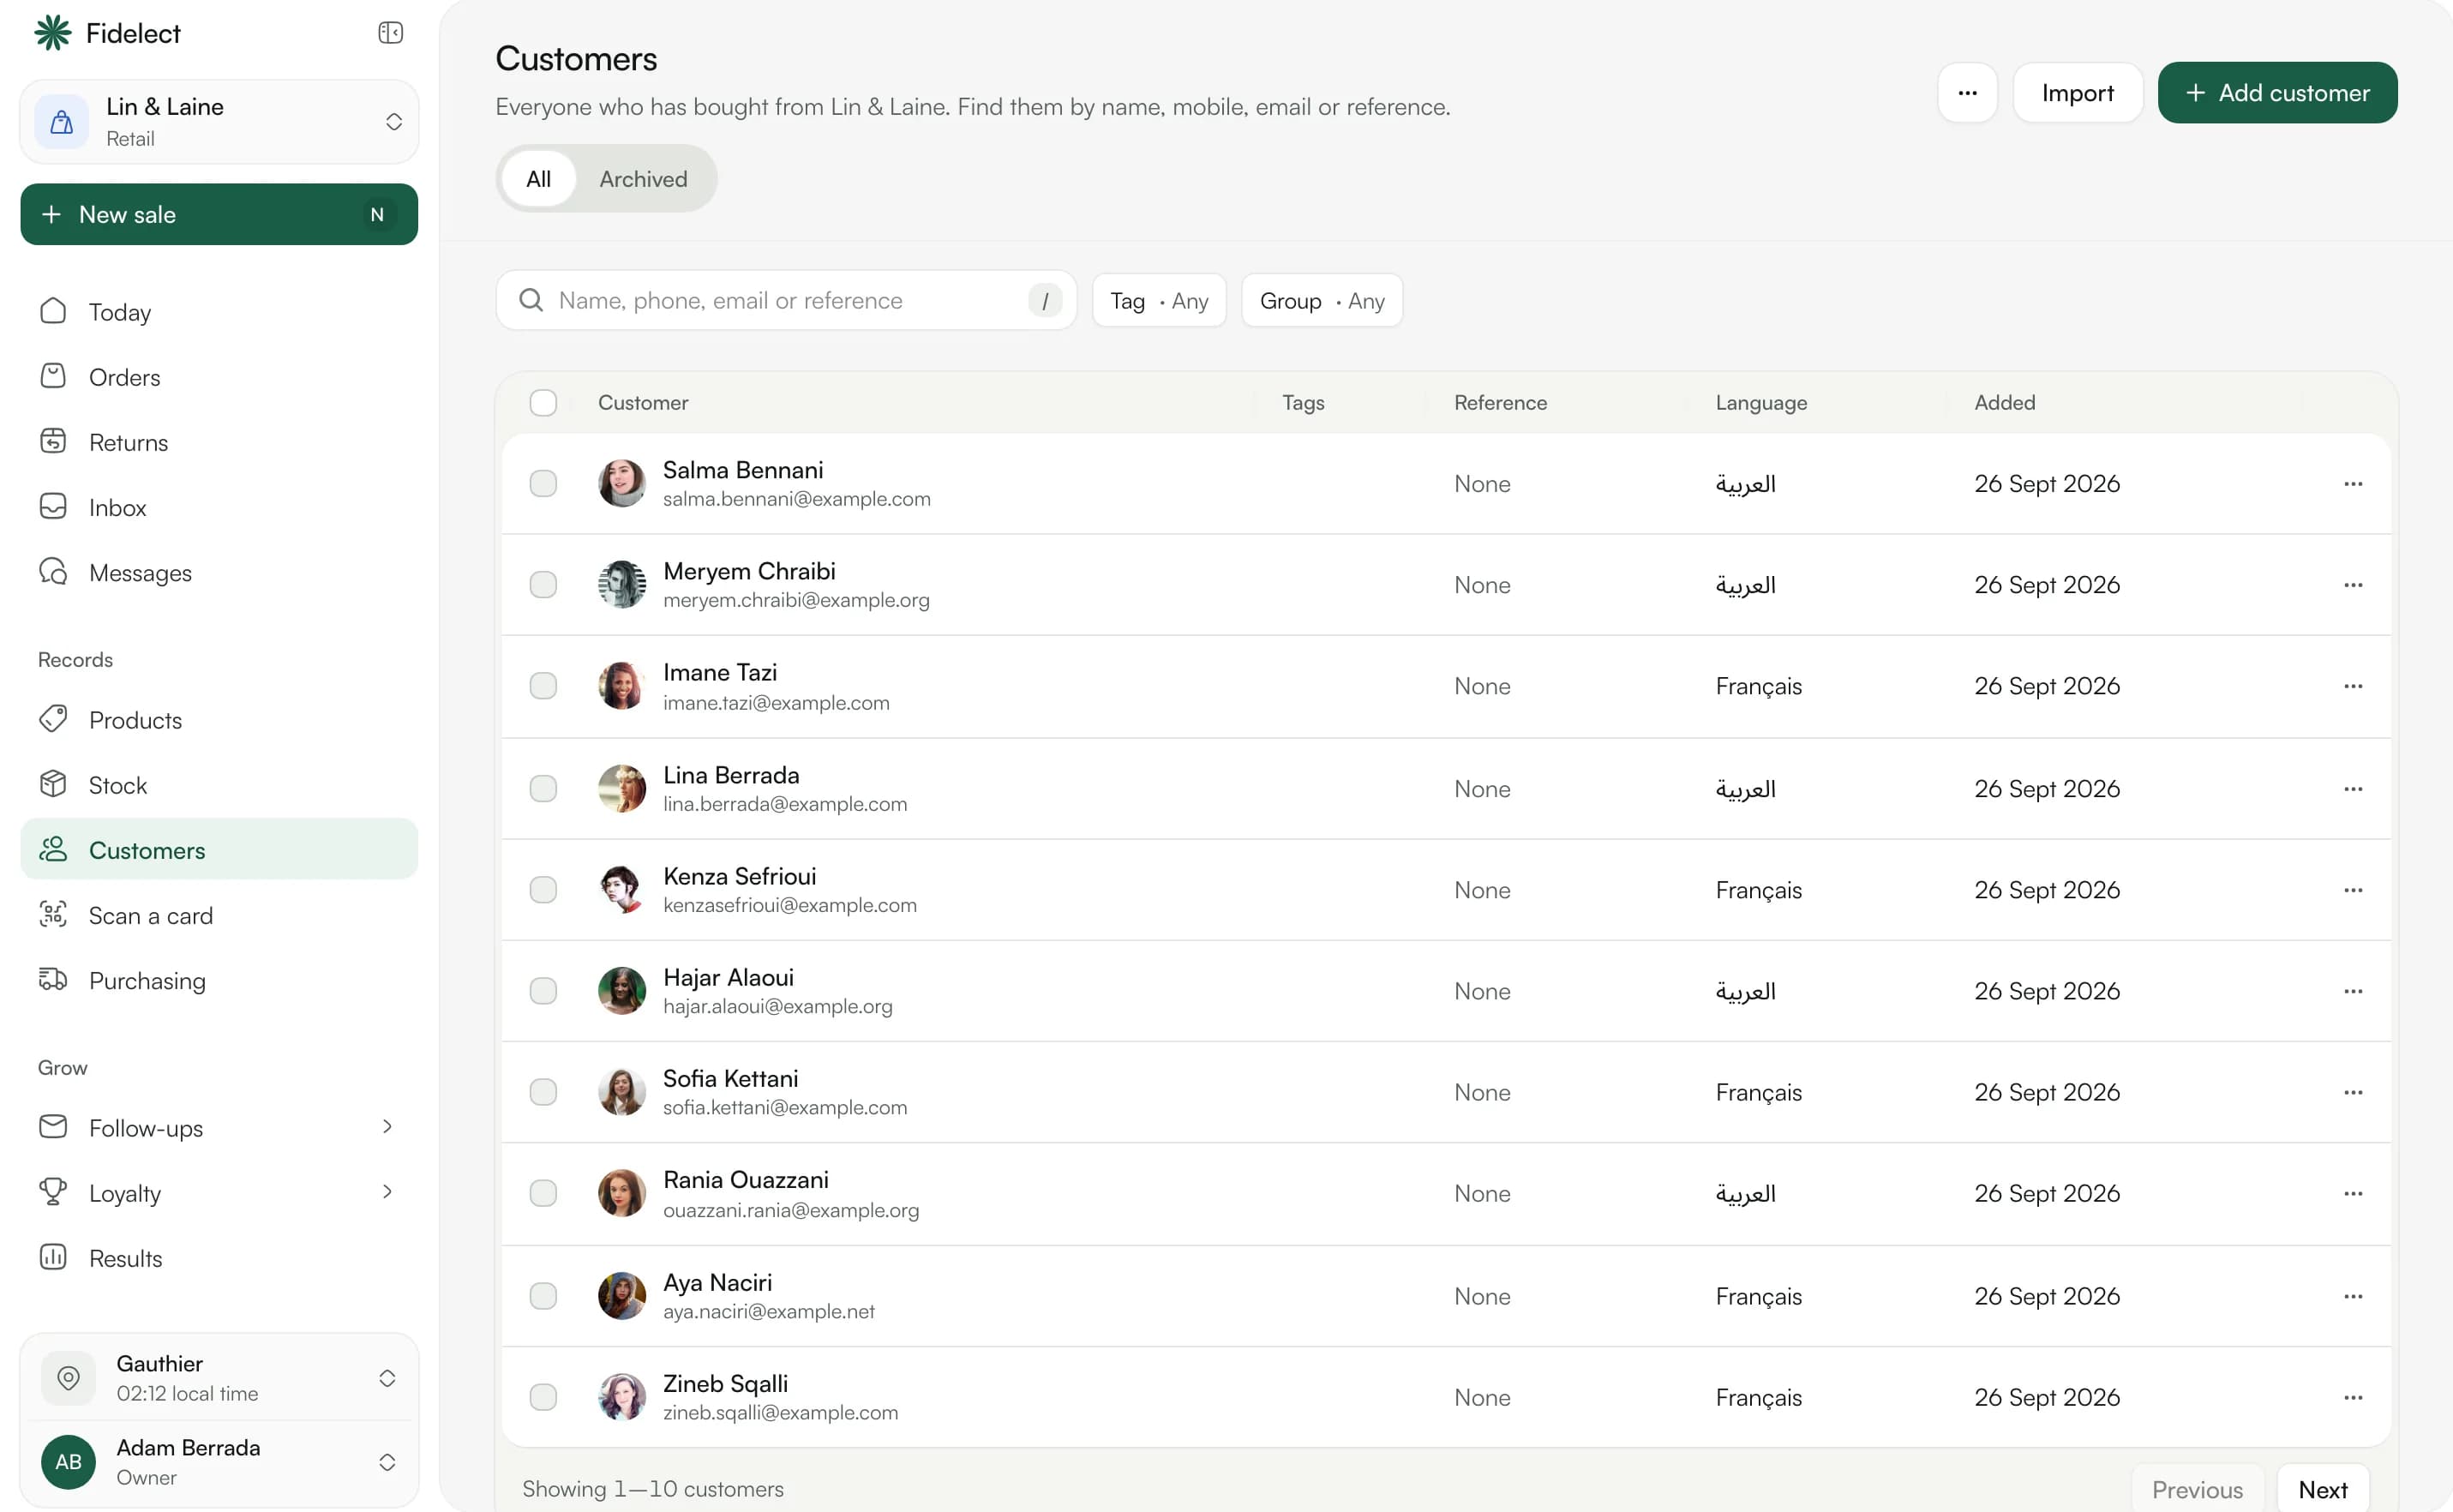Check the box for Kenza Sefrioui

tap(543, 890)
